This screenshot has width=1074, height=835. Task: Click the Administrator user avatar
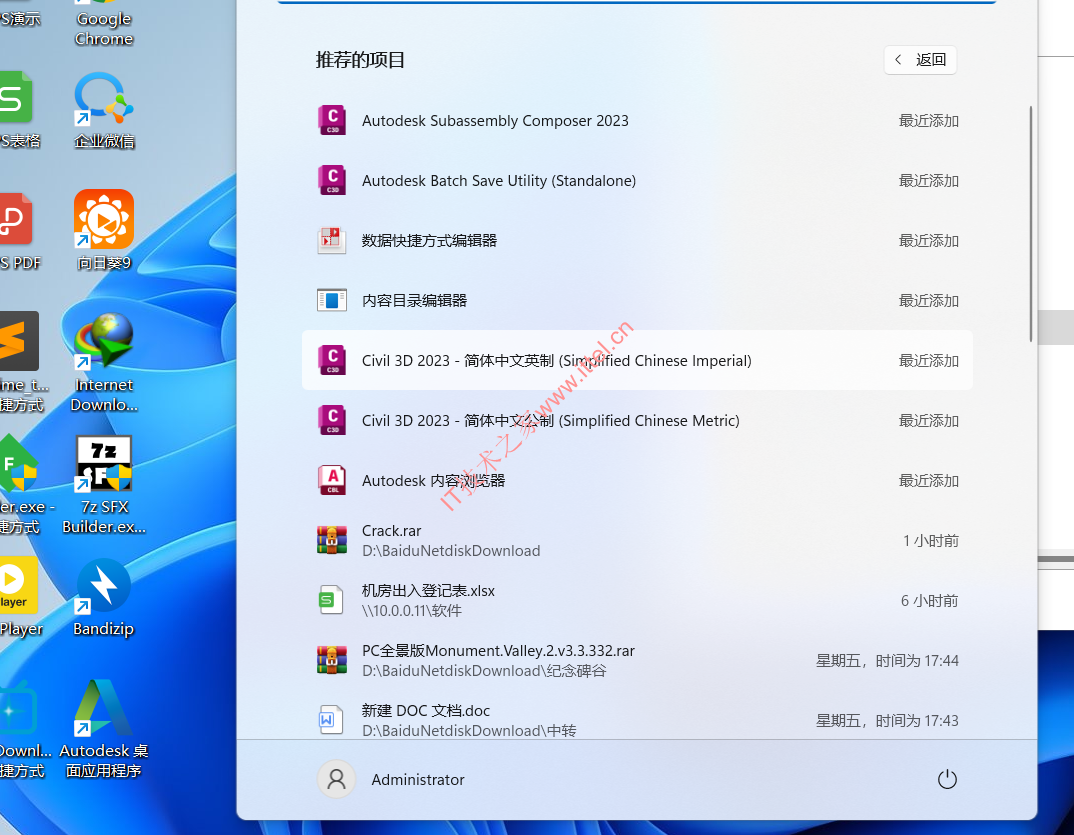[x=336, y=779]
